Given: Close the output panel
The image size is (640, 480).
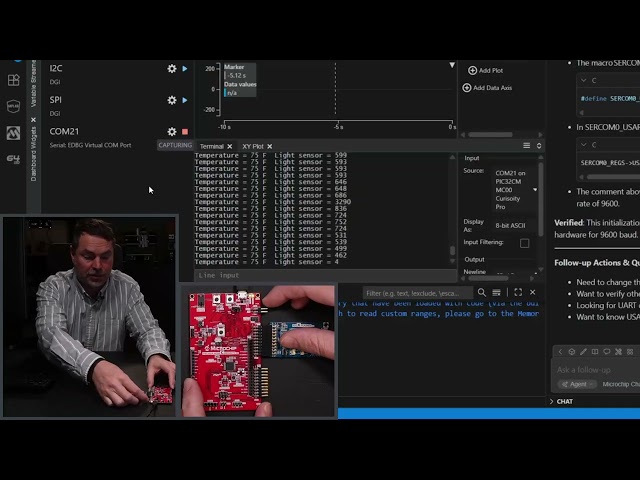Looking at the screenshot, I should [x=533, y=292].
